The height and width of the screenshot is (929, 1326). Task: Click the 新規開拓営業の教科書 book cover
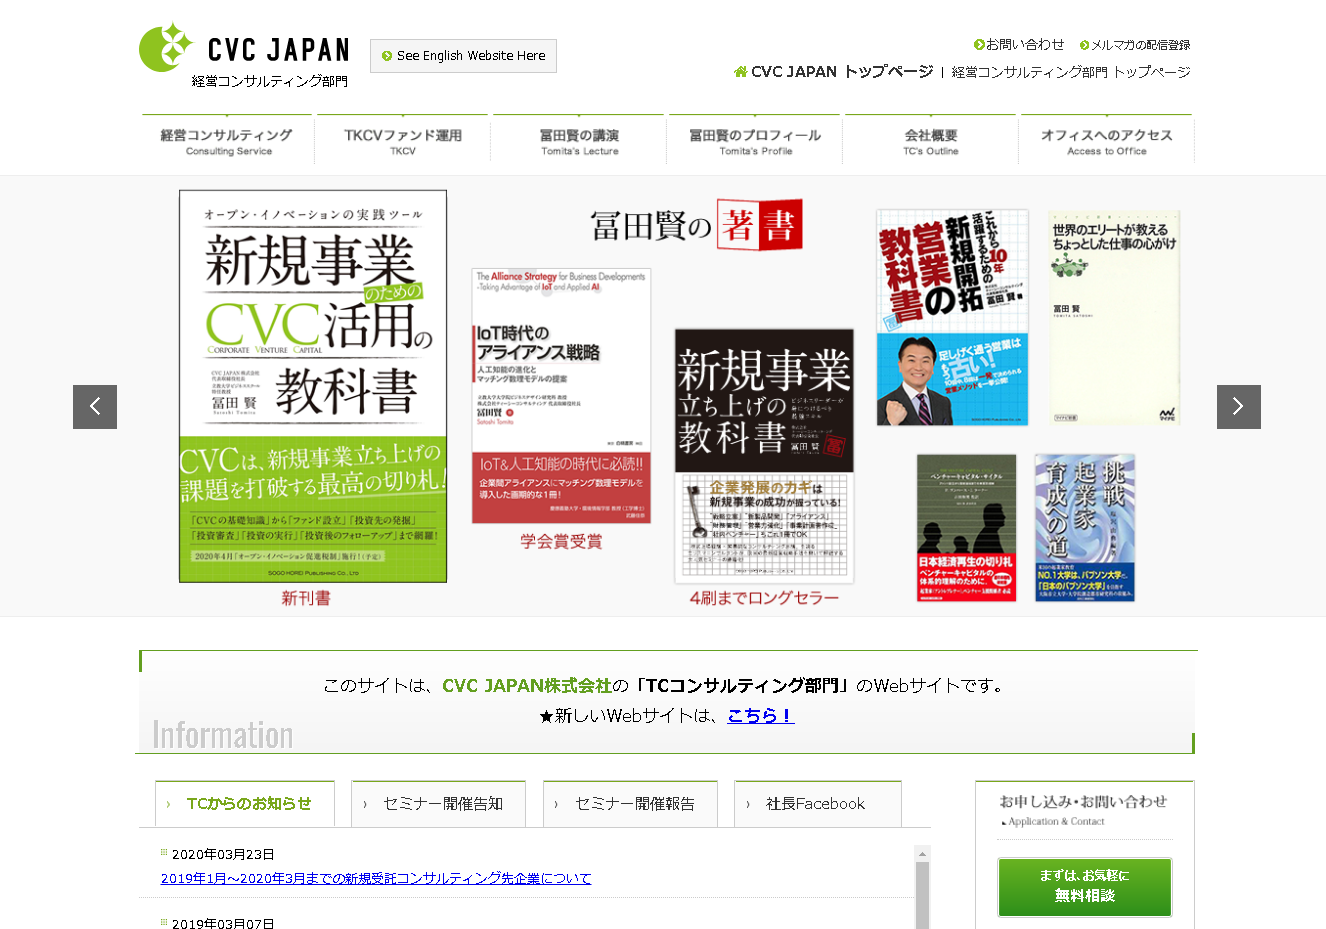pyautogui.click(x=952, y=317)
